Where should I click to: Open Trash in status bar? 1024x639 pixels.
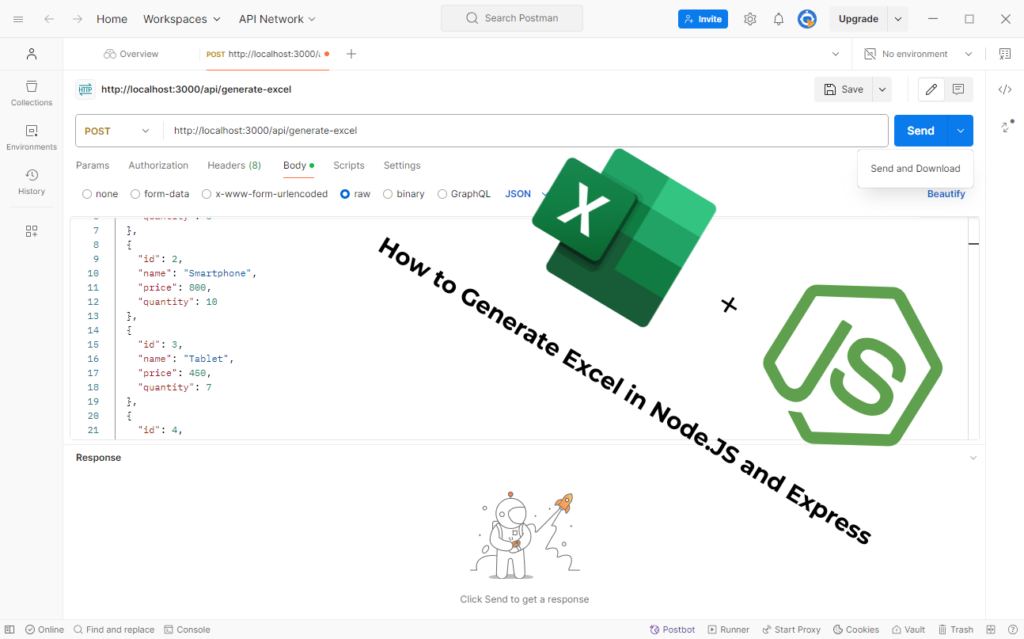tap(956, 629)
